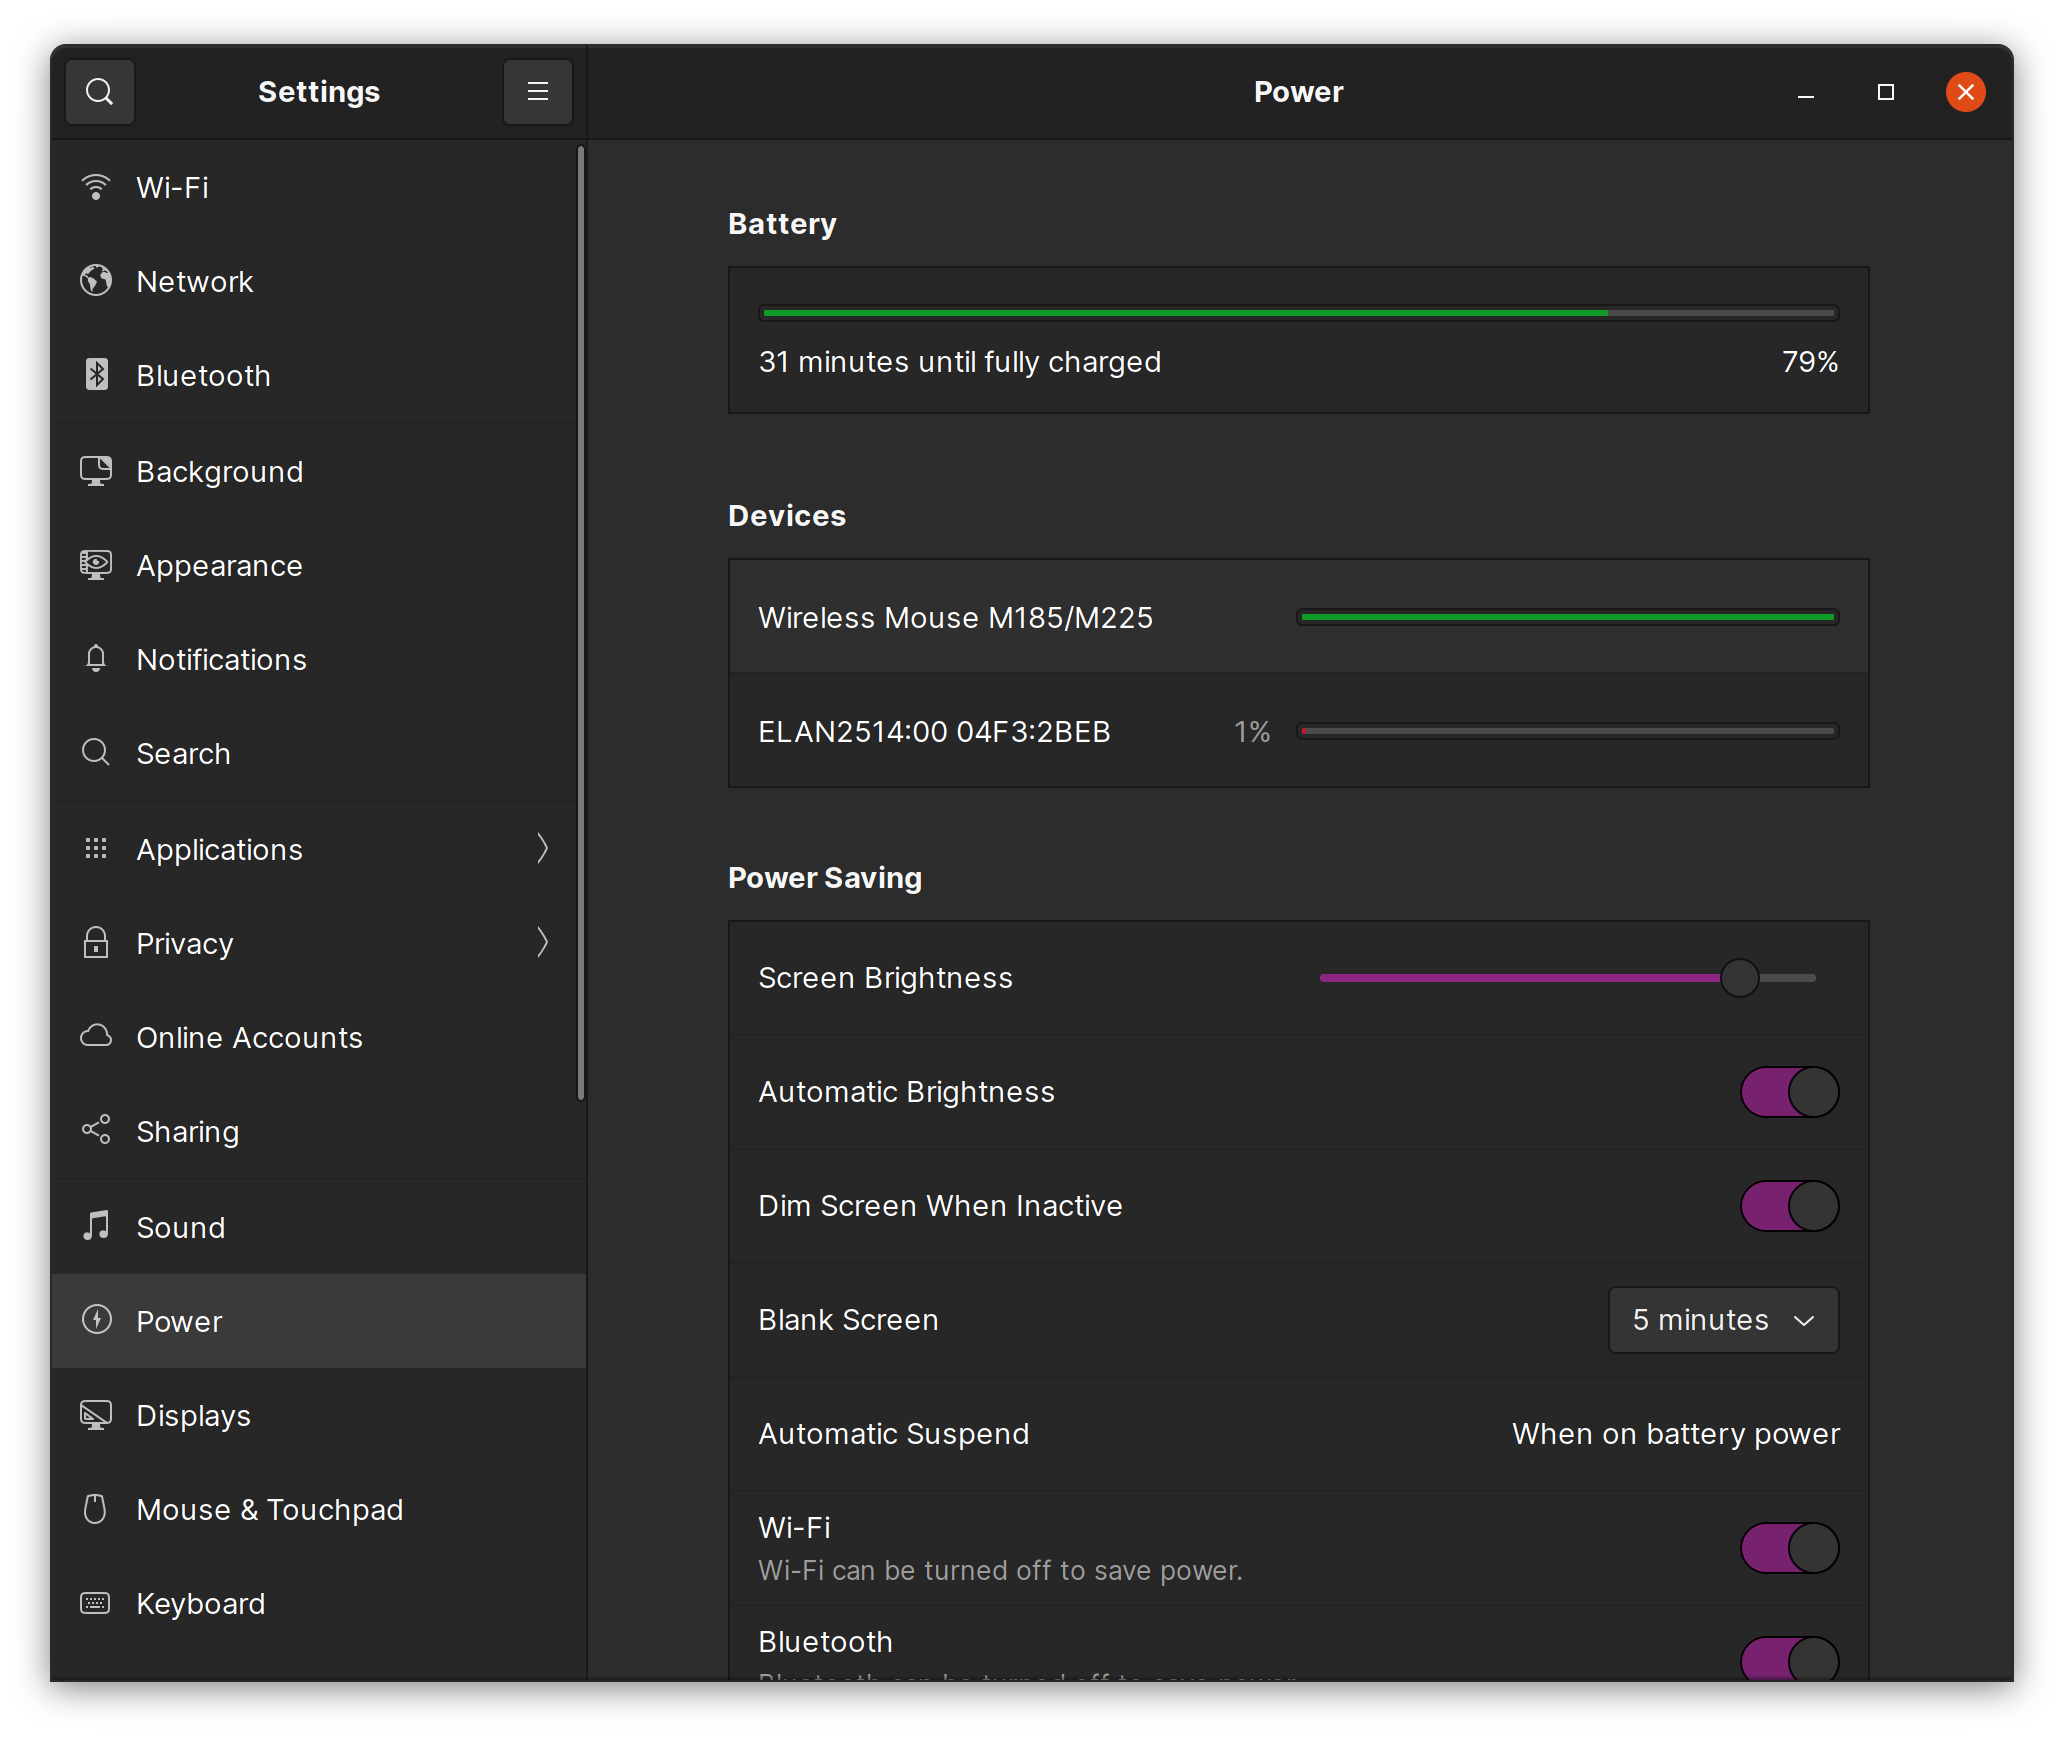
Task: Open the Blank Screen timeout dropdown
Action: pos(1722,1320)
